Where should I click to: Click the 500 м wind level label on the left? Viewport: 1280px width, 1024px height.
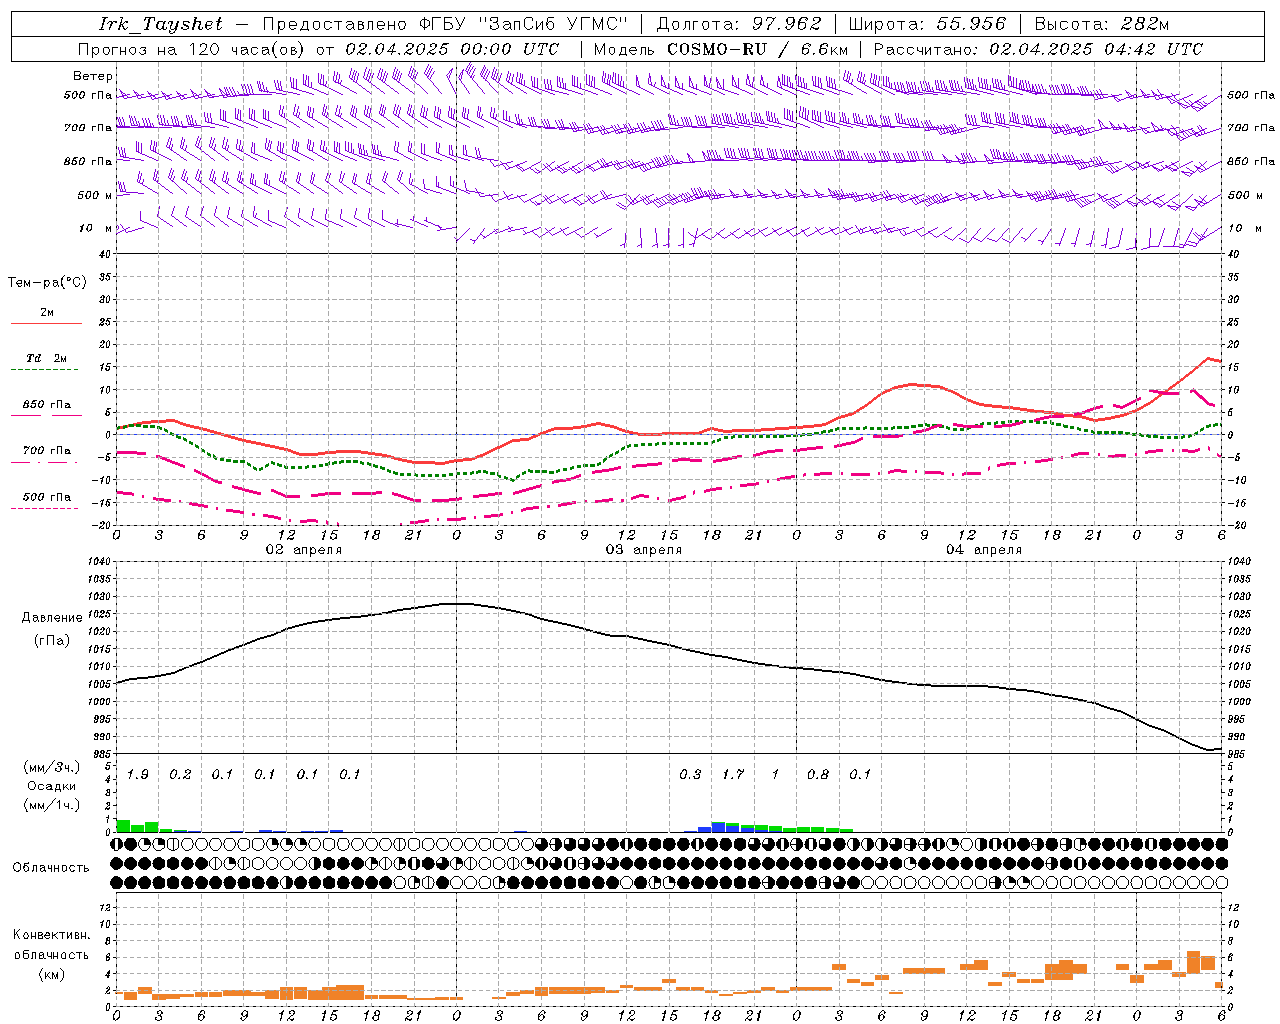pos(95,195)
